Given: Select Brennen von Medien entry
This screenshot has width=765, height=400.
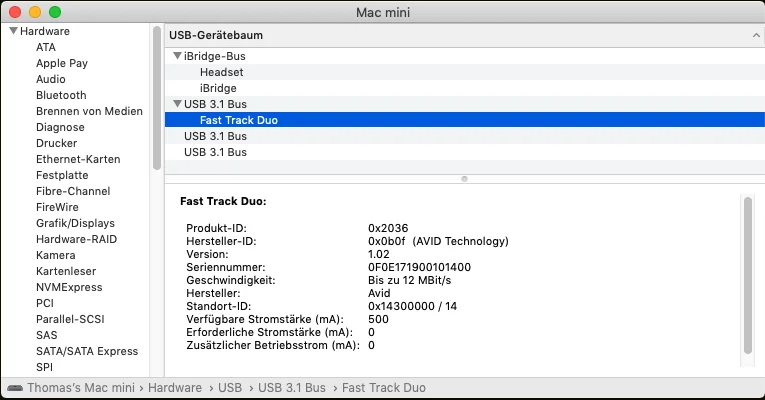Looking at the screenshot, I should pos(89,111).
